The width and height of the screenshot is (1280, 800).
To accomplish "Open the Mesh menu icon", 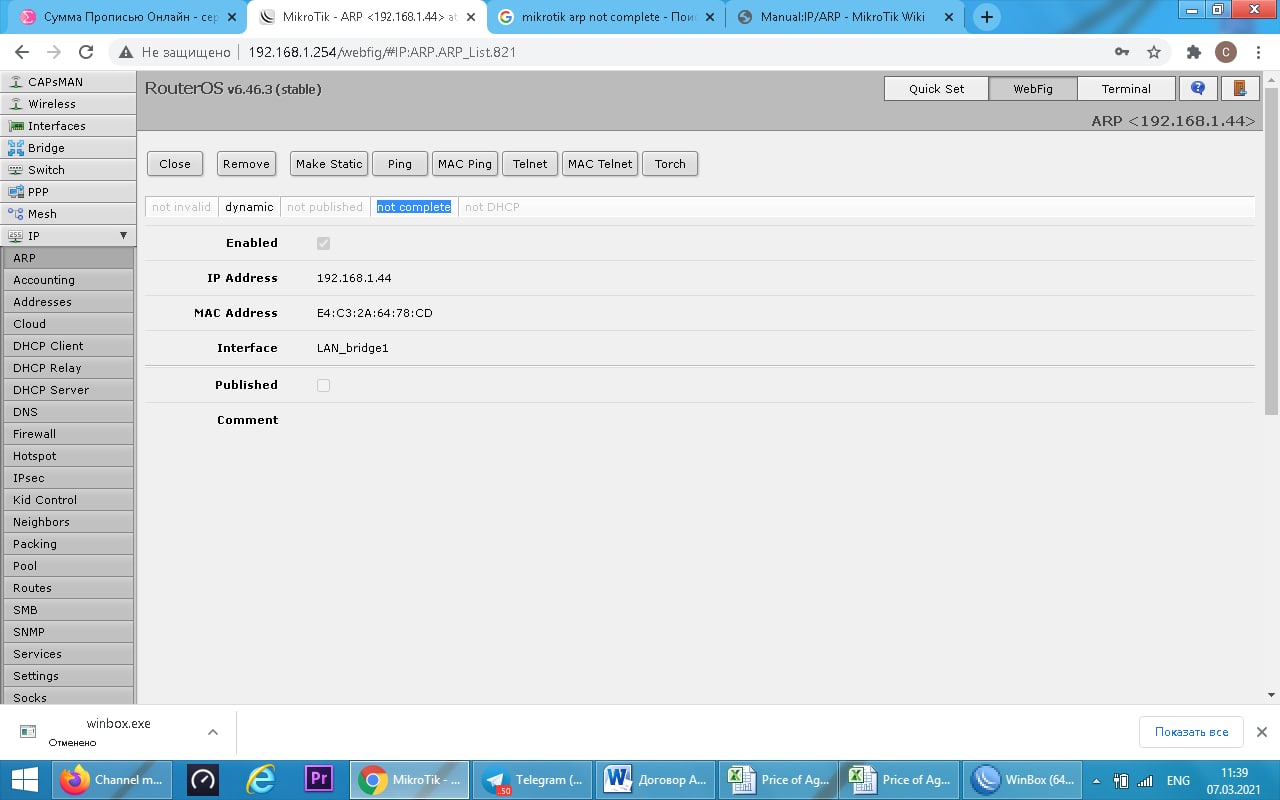I will click(x=15, y=214).
